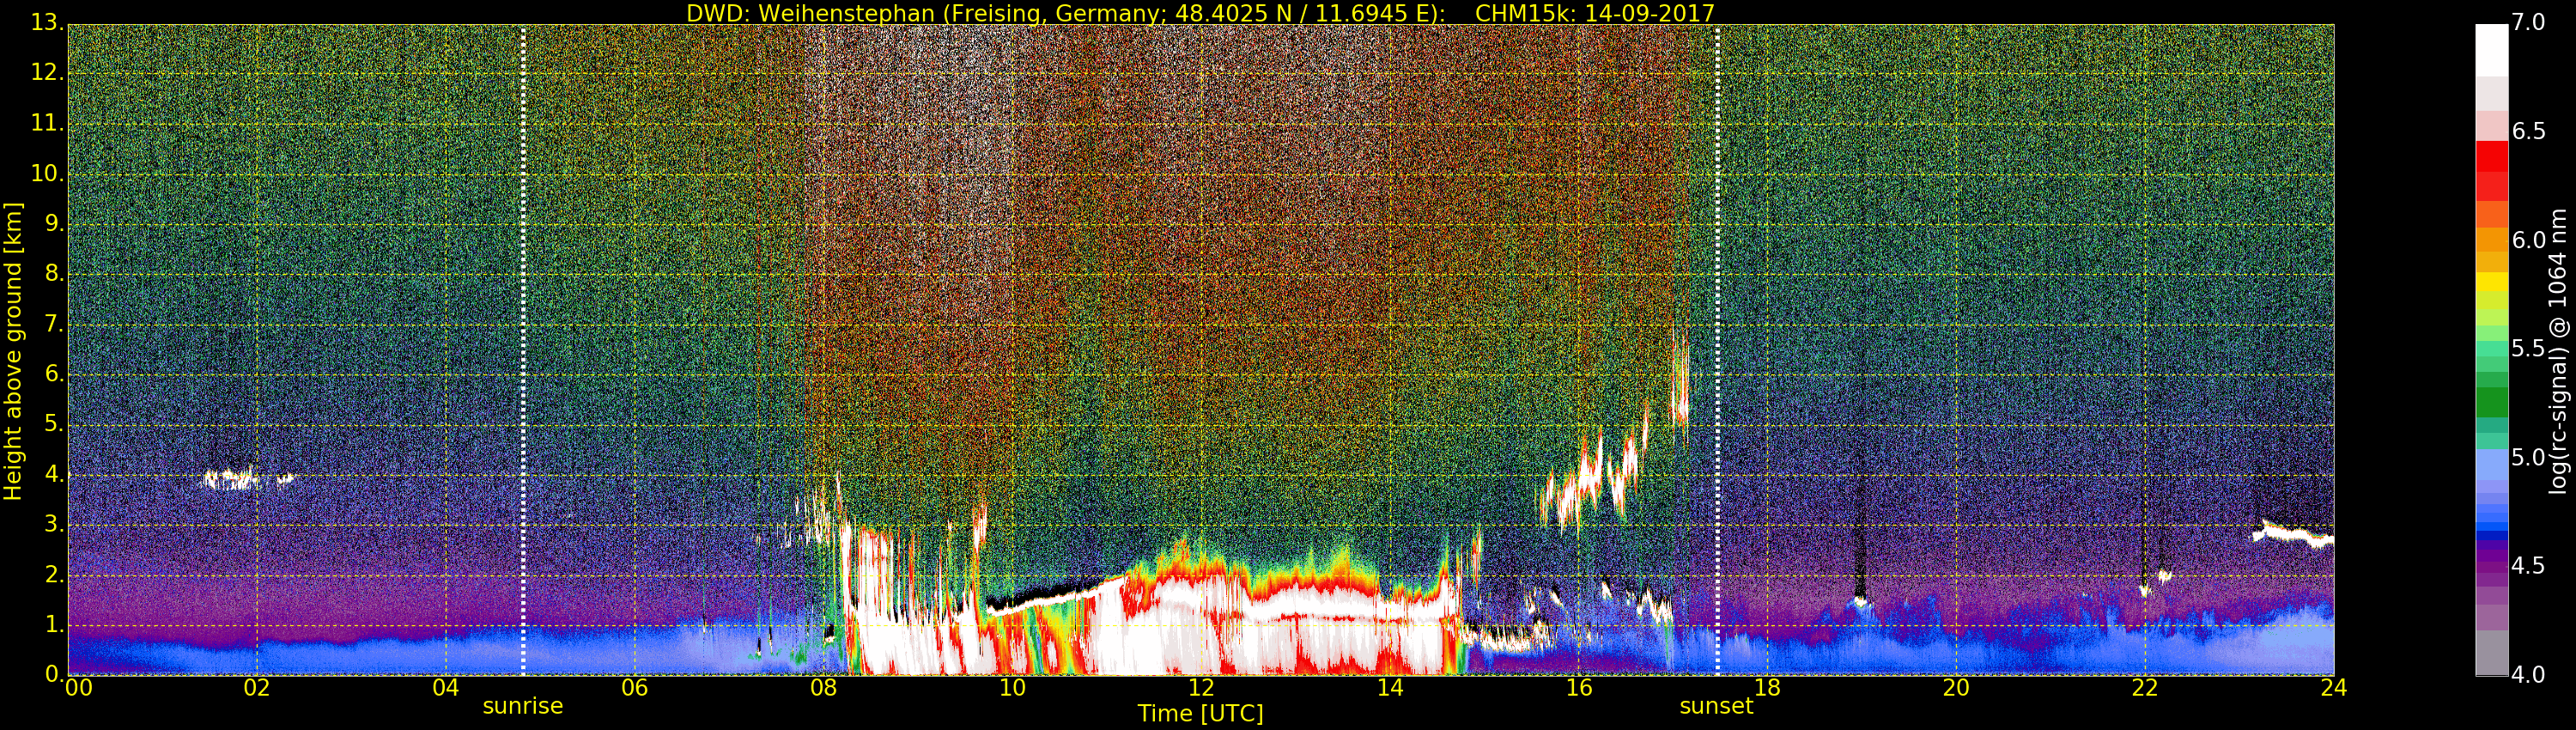Pick the gray band at the colorbar bottom
This screenshot has width=2576, height=730.
tap(2491, 653)
